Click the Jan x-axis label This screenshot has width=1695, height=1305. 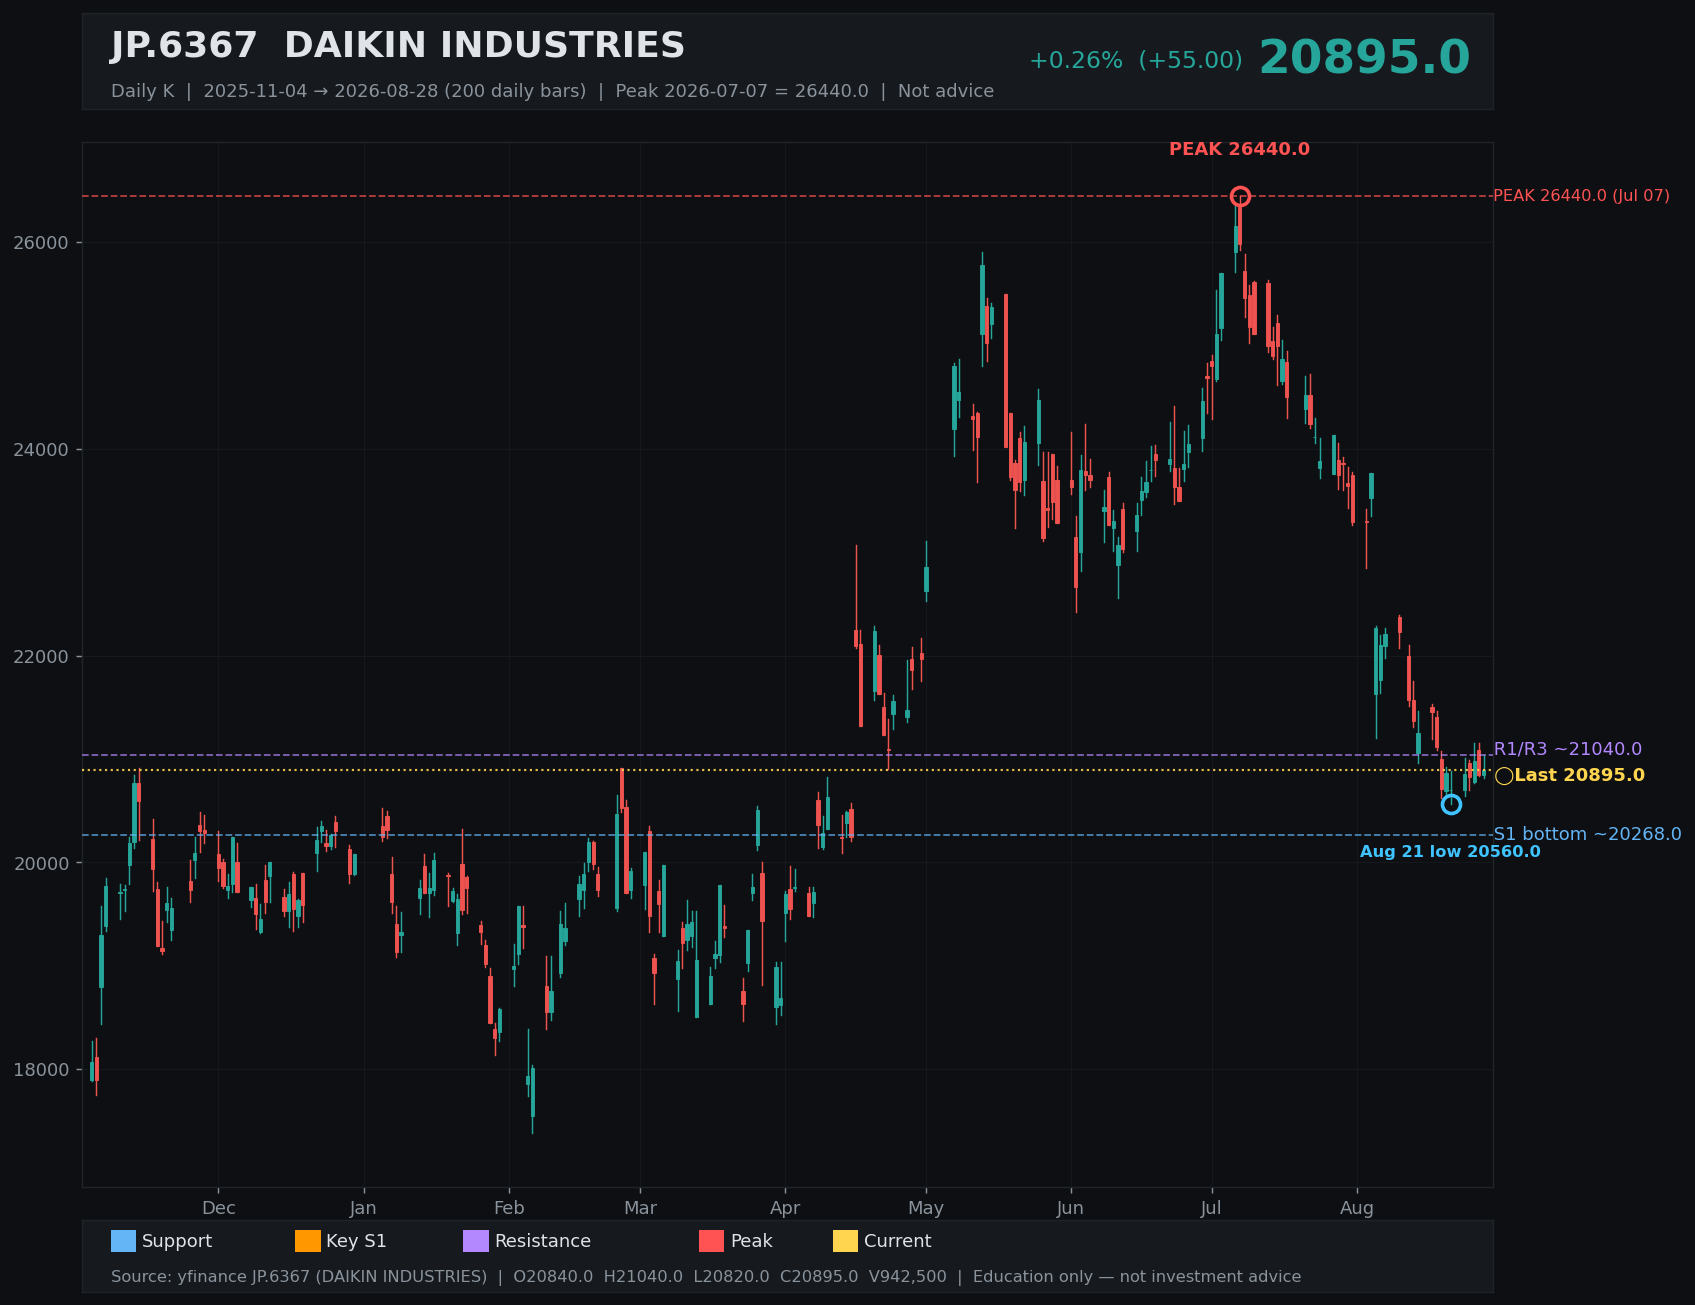pyautogui.click(x=363, y=1208)
